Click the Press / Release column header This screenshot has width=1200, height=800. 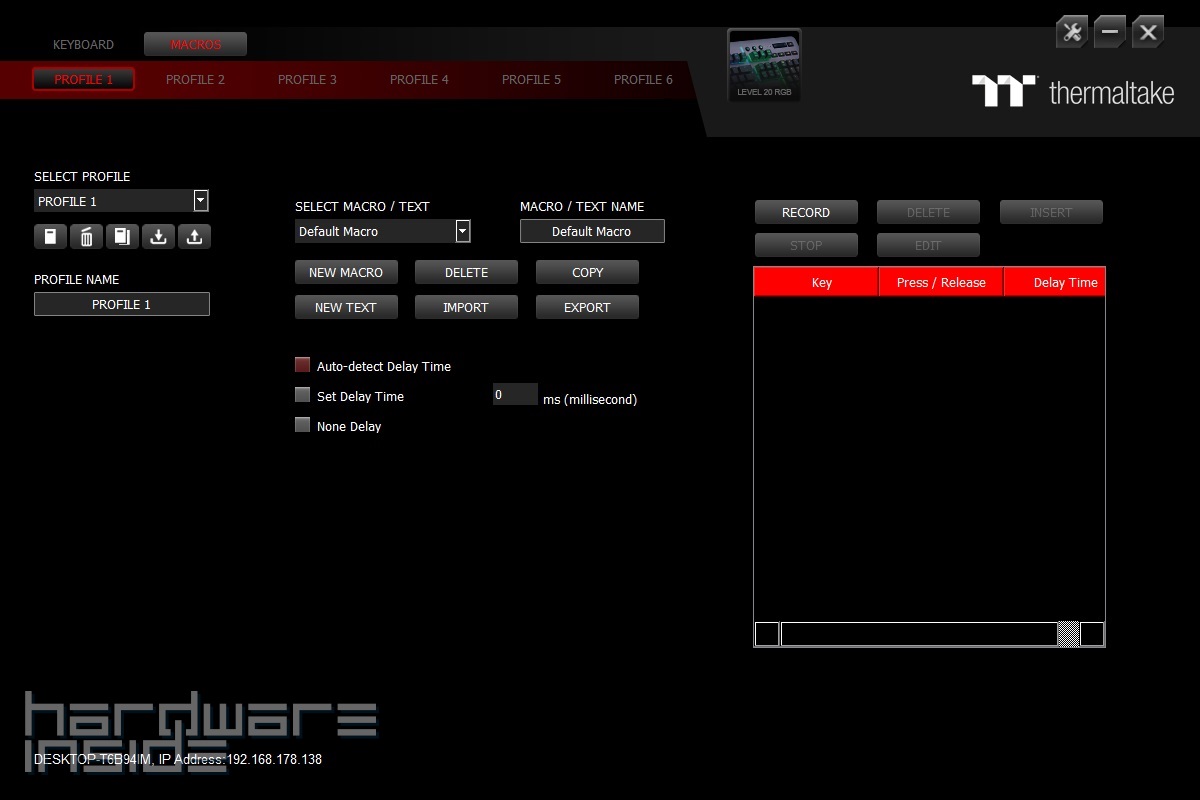941,282
